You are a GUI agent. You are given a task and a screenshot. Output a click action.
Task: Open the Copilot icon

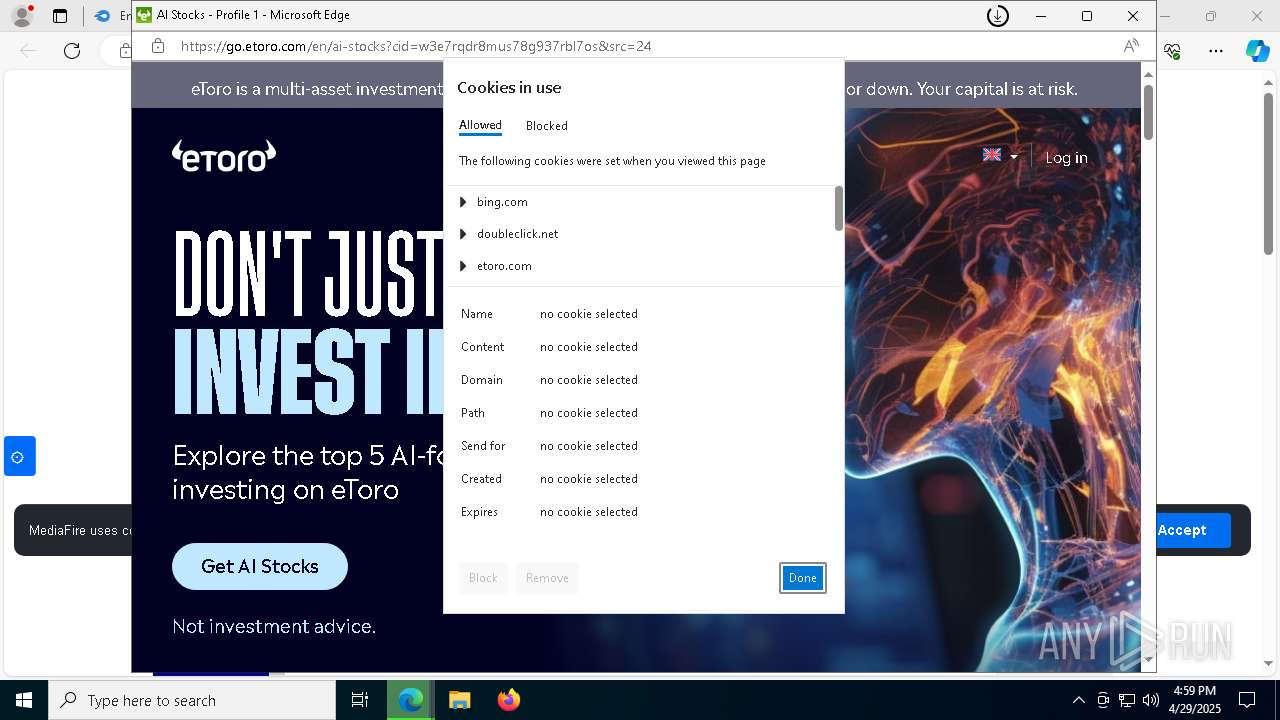pyautogui.click(x=1257, y=51)
